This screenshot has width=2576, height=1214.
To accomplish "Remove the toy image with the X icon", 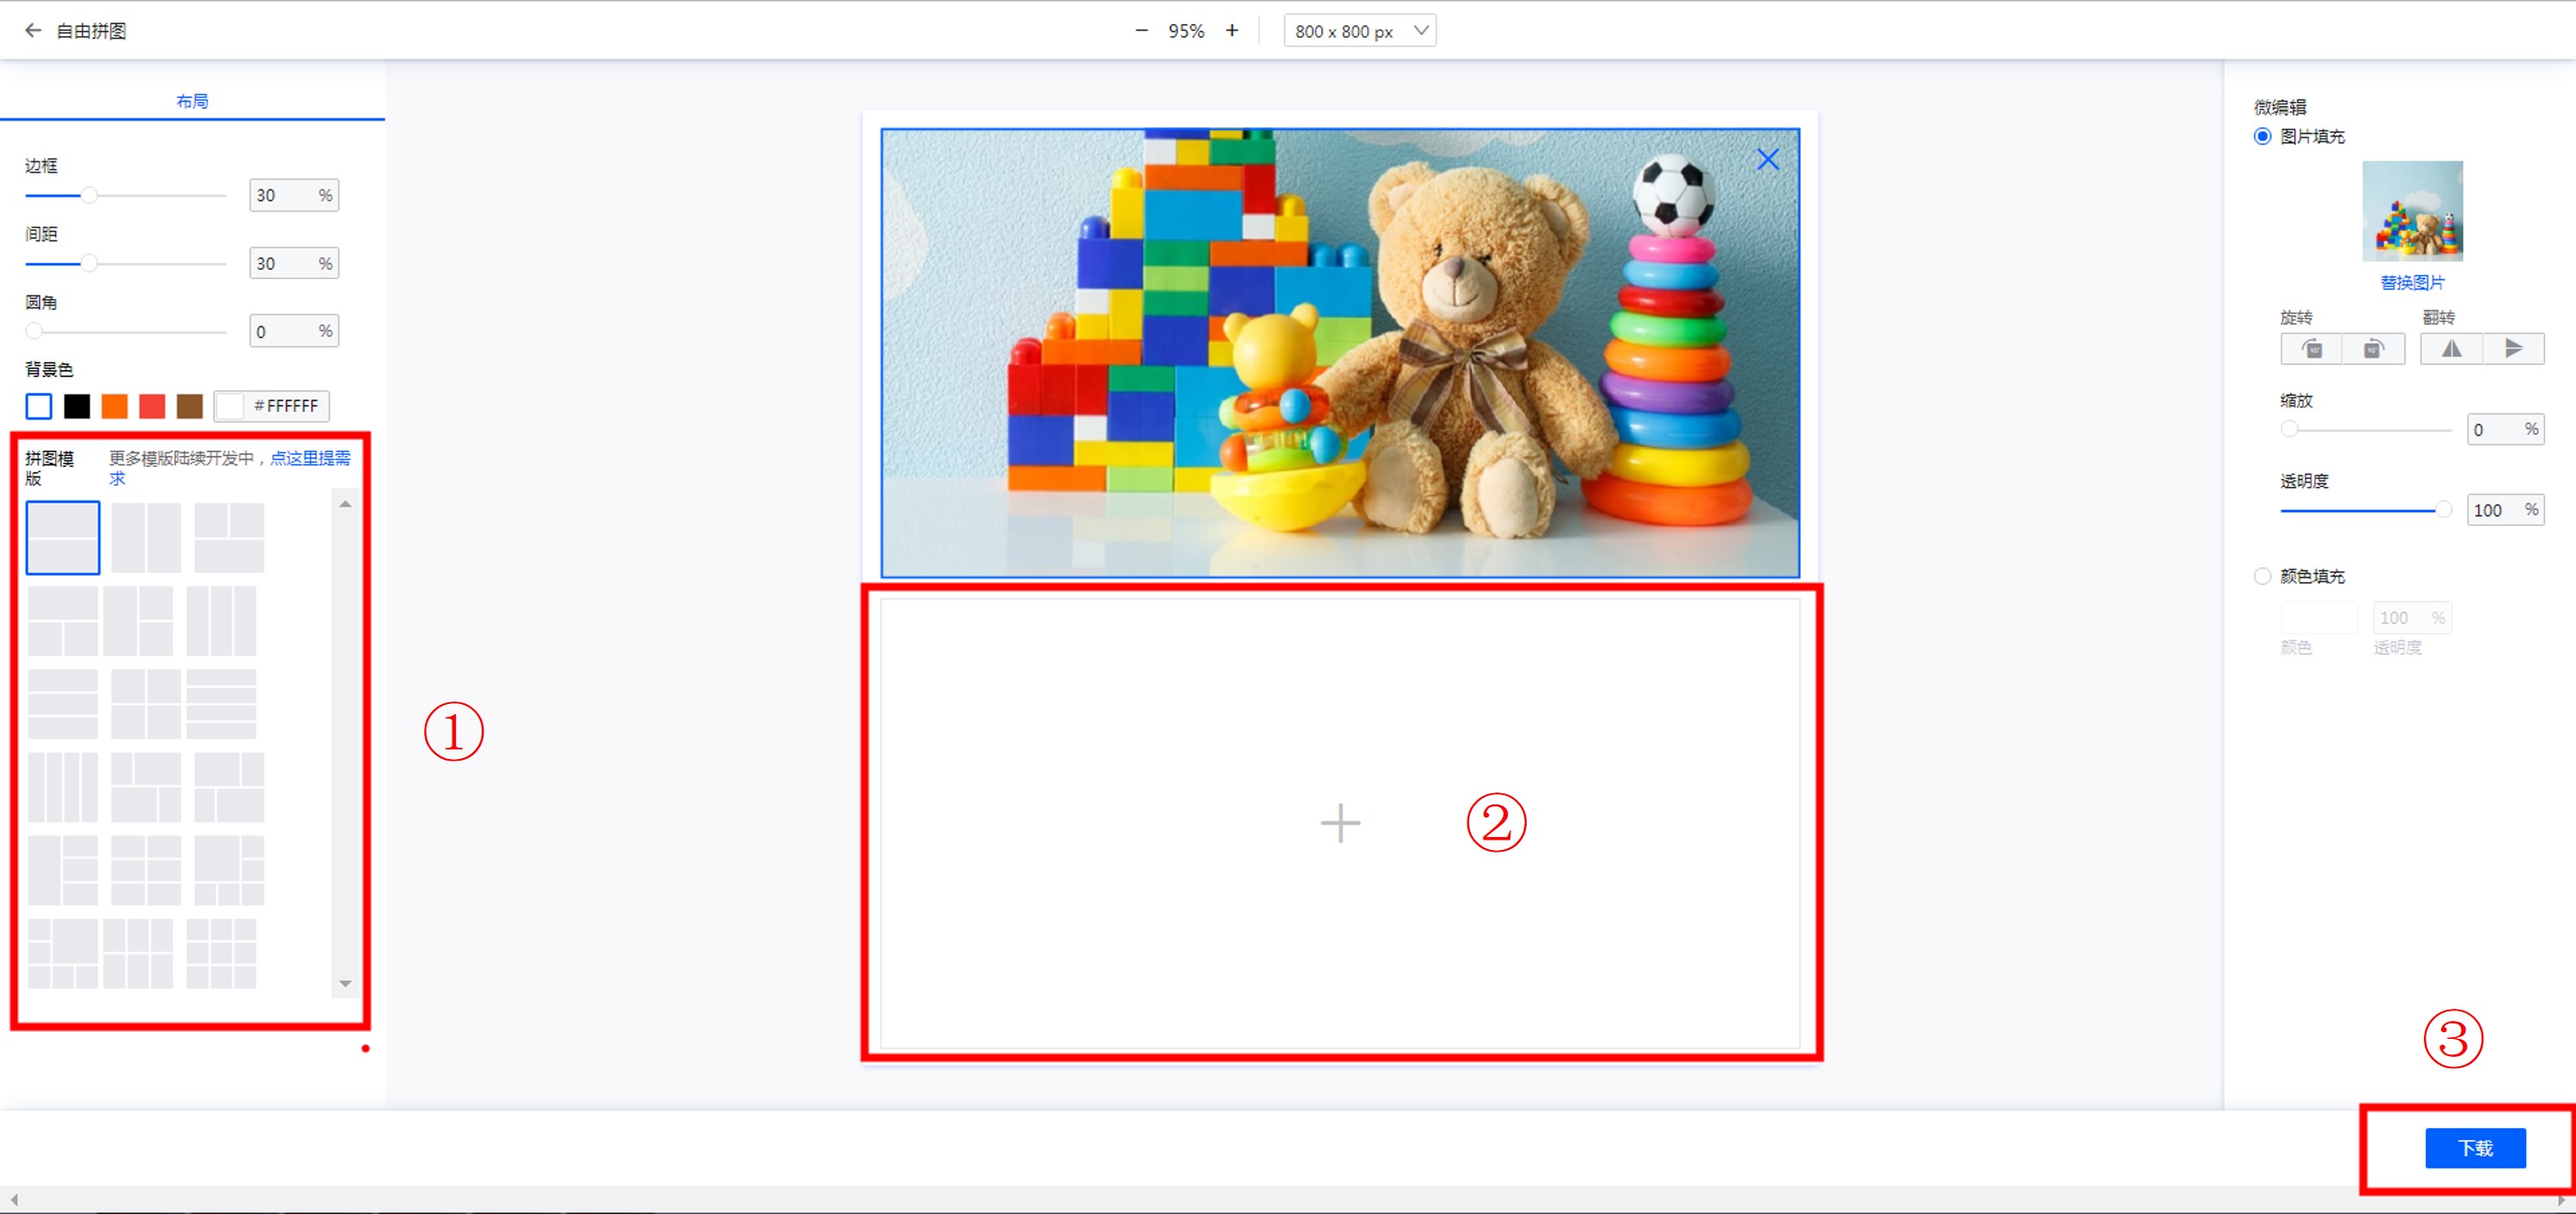I will click(1767, 159).
